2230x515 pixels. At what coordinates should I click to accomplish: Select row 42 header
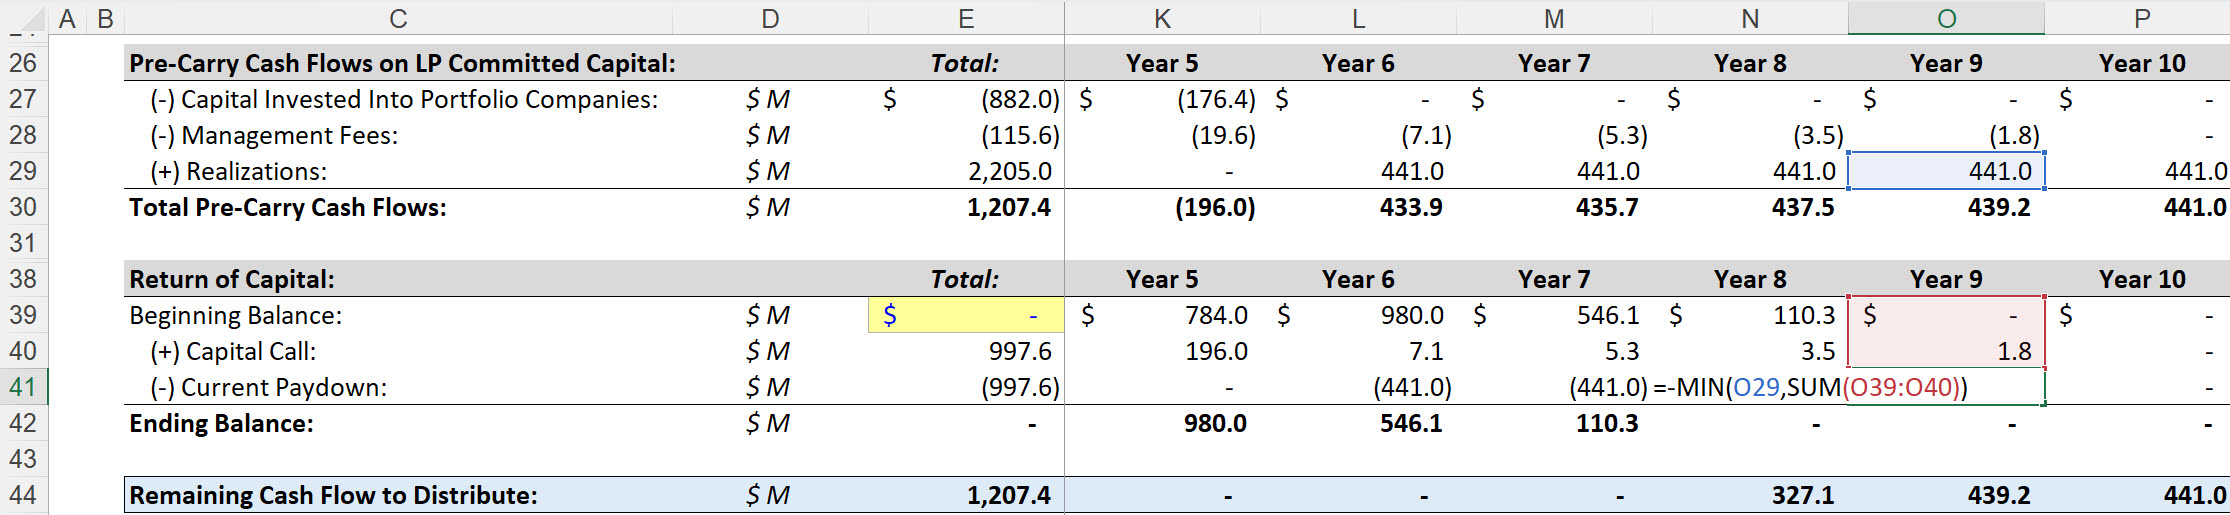tap(23, 423)
